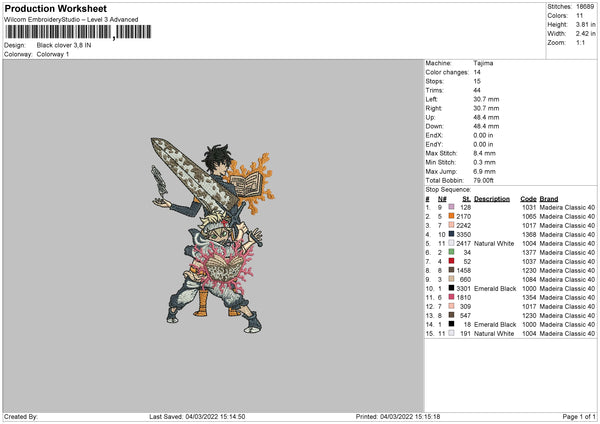Click the Zoom value 1:1
This screenshot has width=600, height=424.
580,42
